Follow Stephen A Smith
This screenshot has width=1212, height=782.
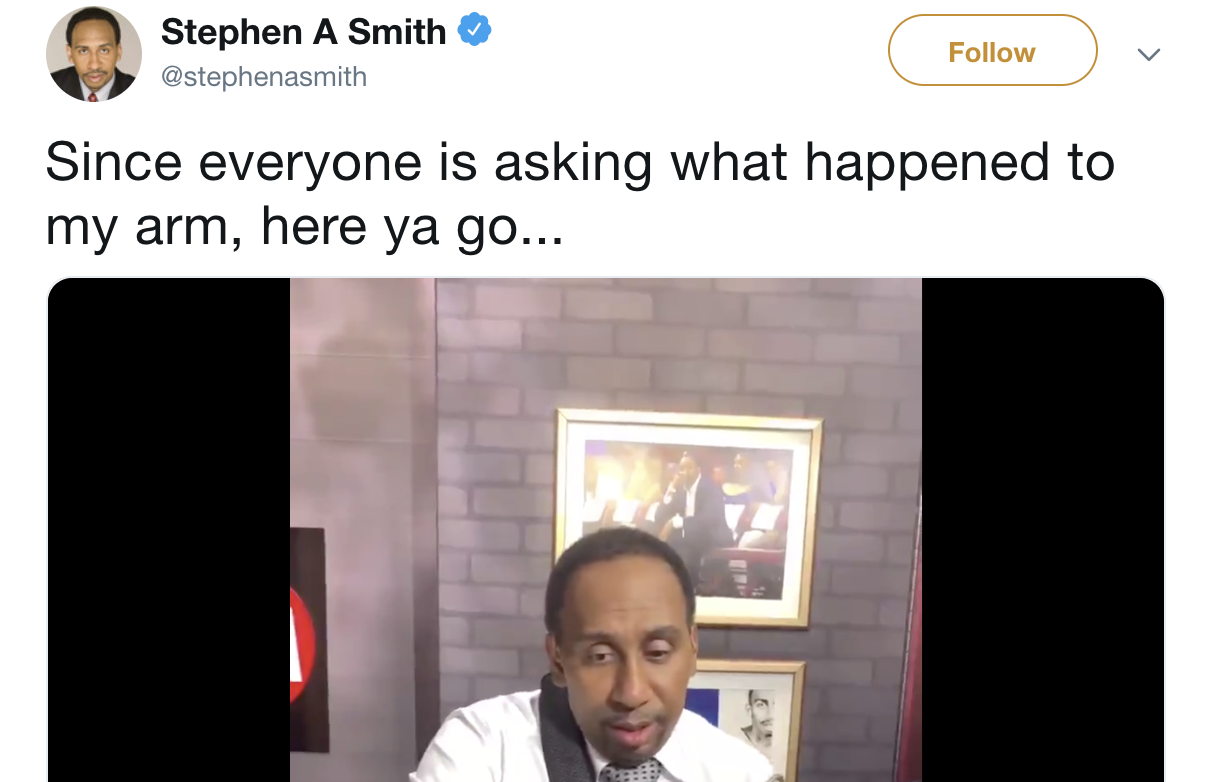[992, 50]
